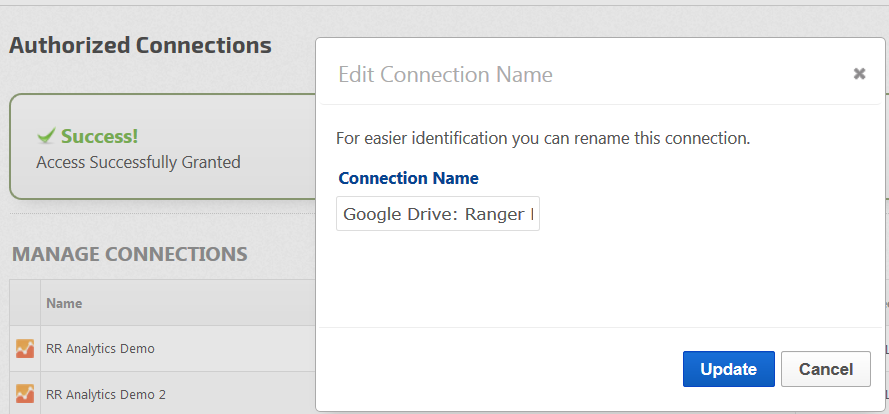The image size is (889, 414).
Task: Click the MANAGE CONNECTIONS section title
Action: 129,254
